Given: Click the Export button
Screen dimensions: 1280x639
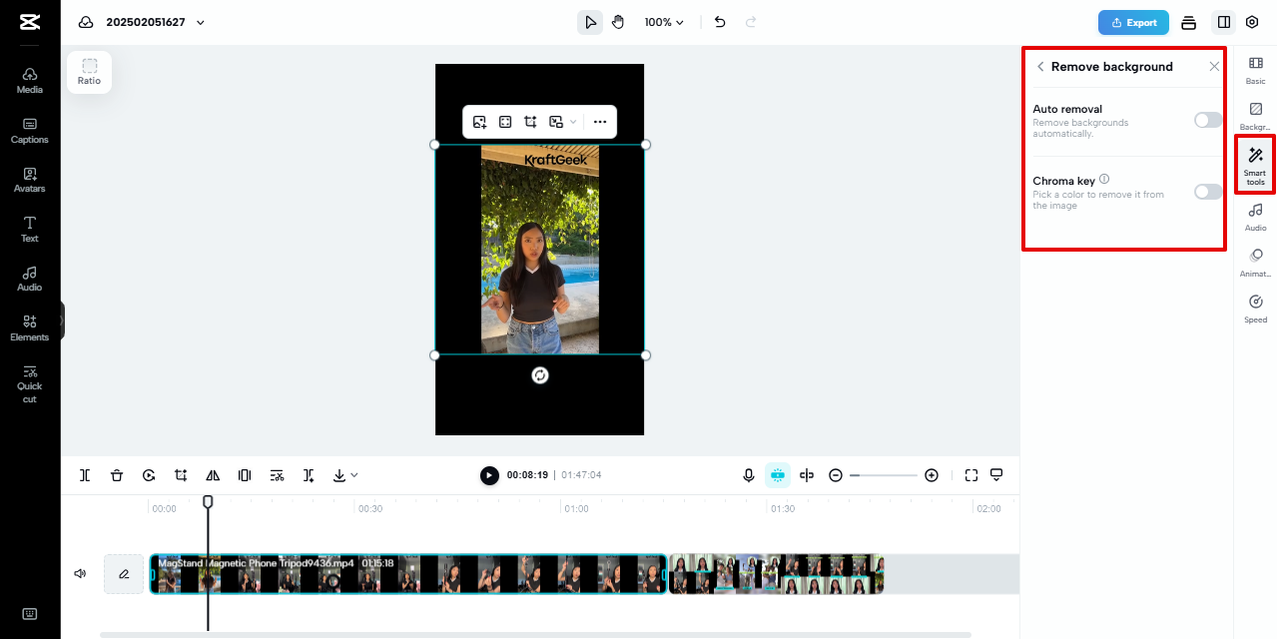Looking at the screenshot, I should pyautogui.click(x=1133, y=22).
